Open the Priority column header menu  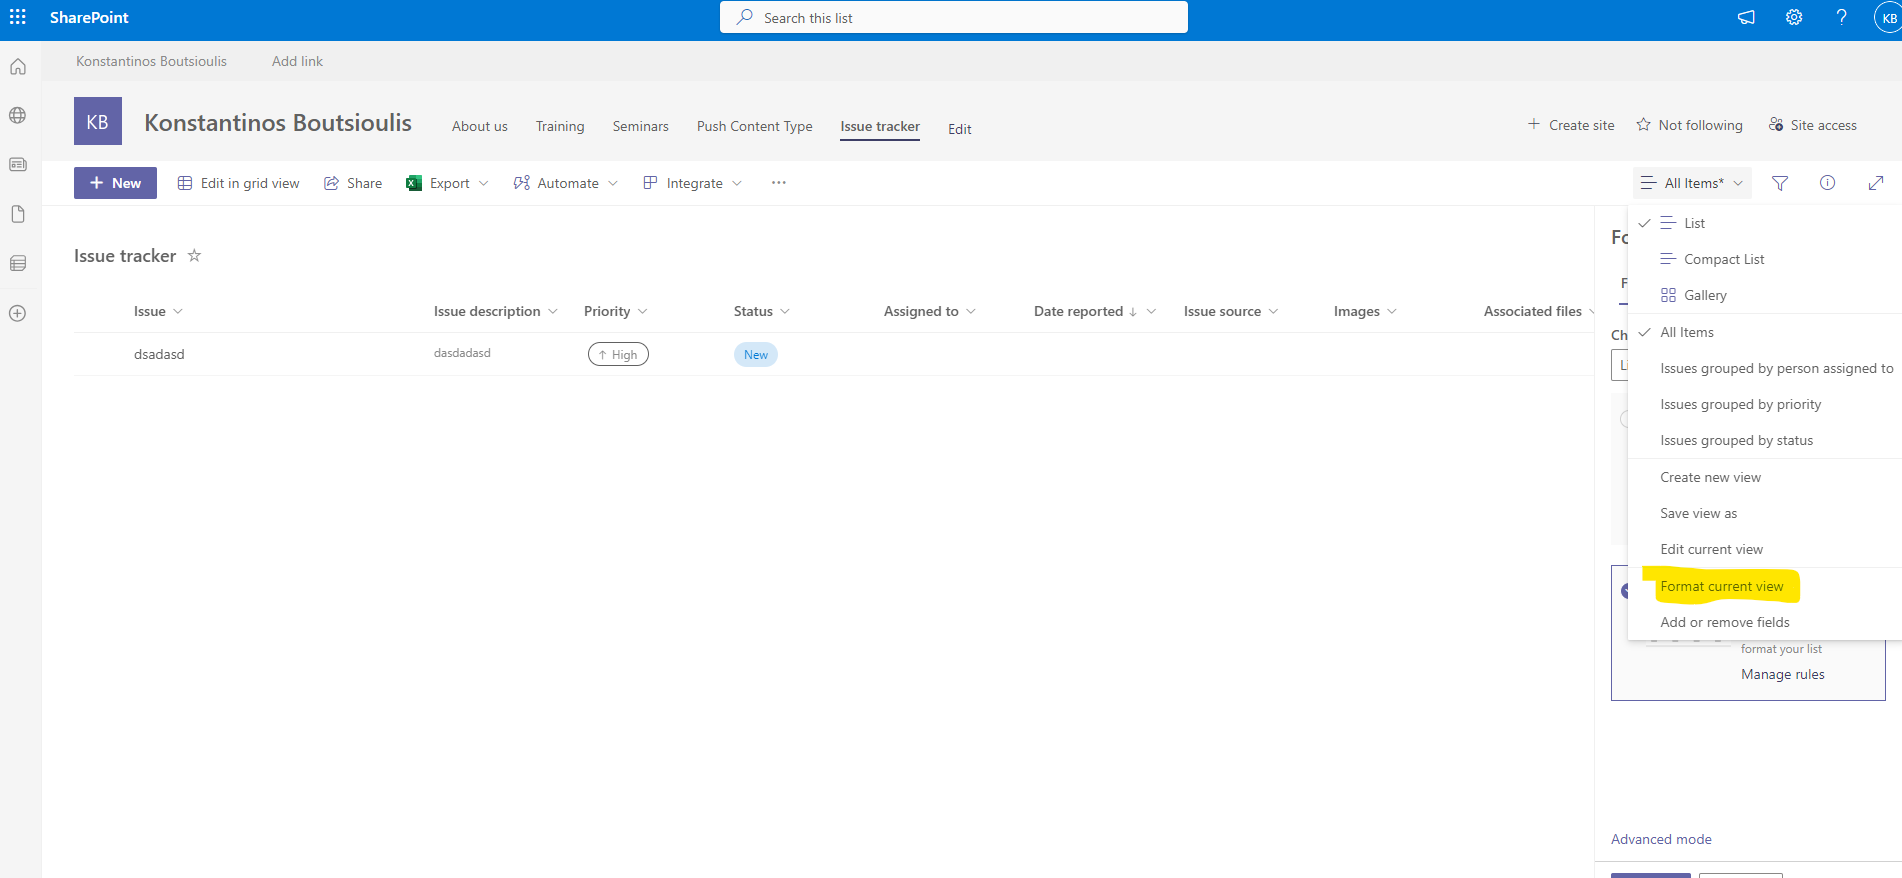click(x=615, y=311)
